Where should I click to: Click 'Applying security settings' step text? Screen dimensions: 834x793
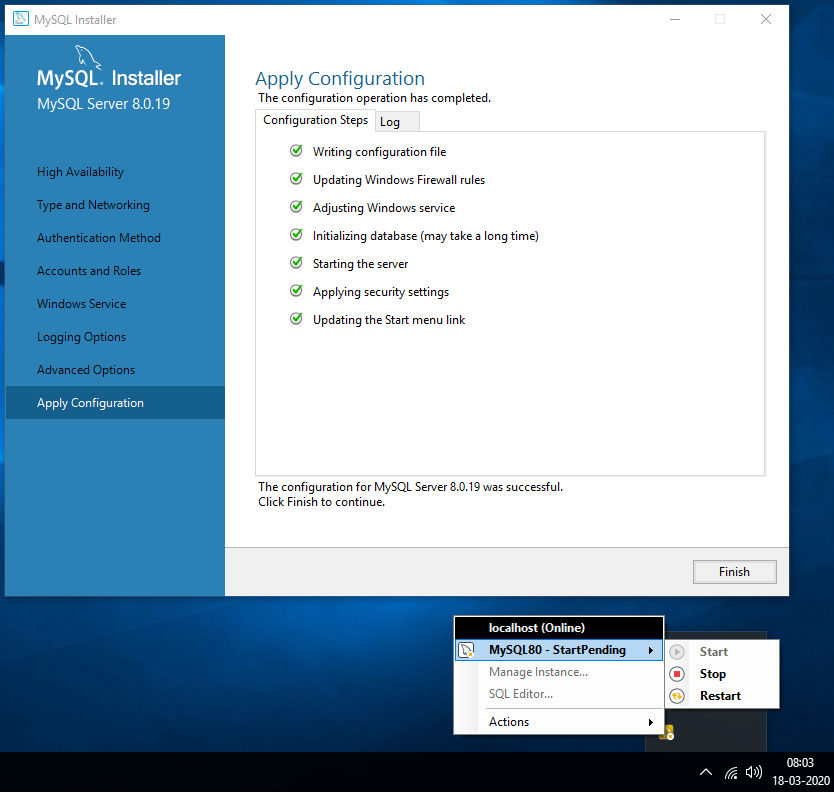pyautogui.click(x=381, y=292)
